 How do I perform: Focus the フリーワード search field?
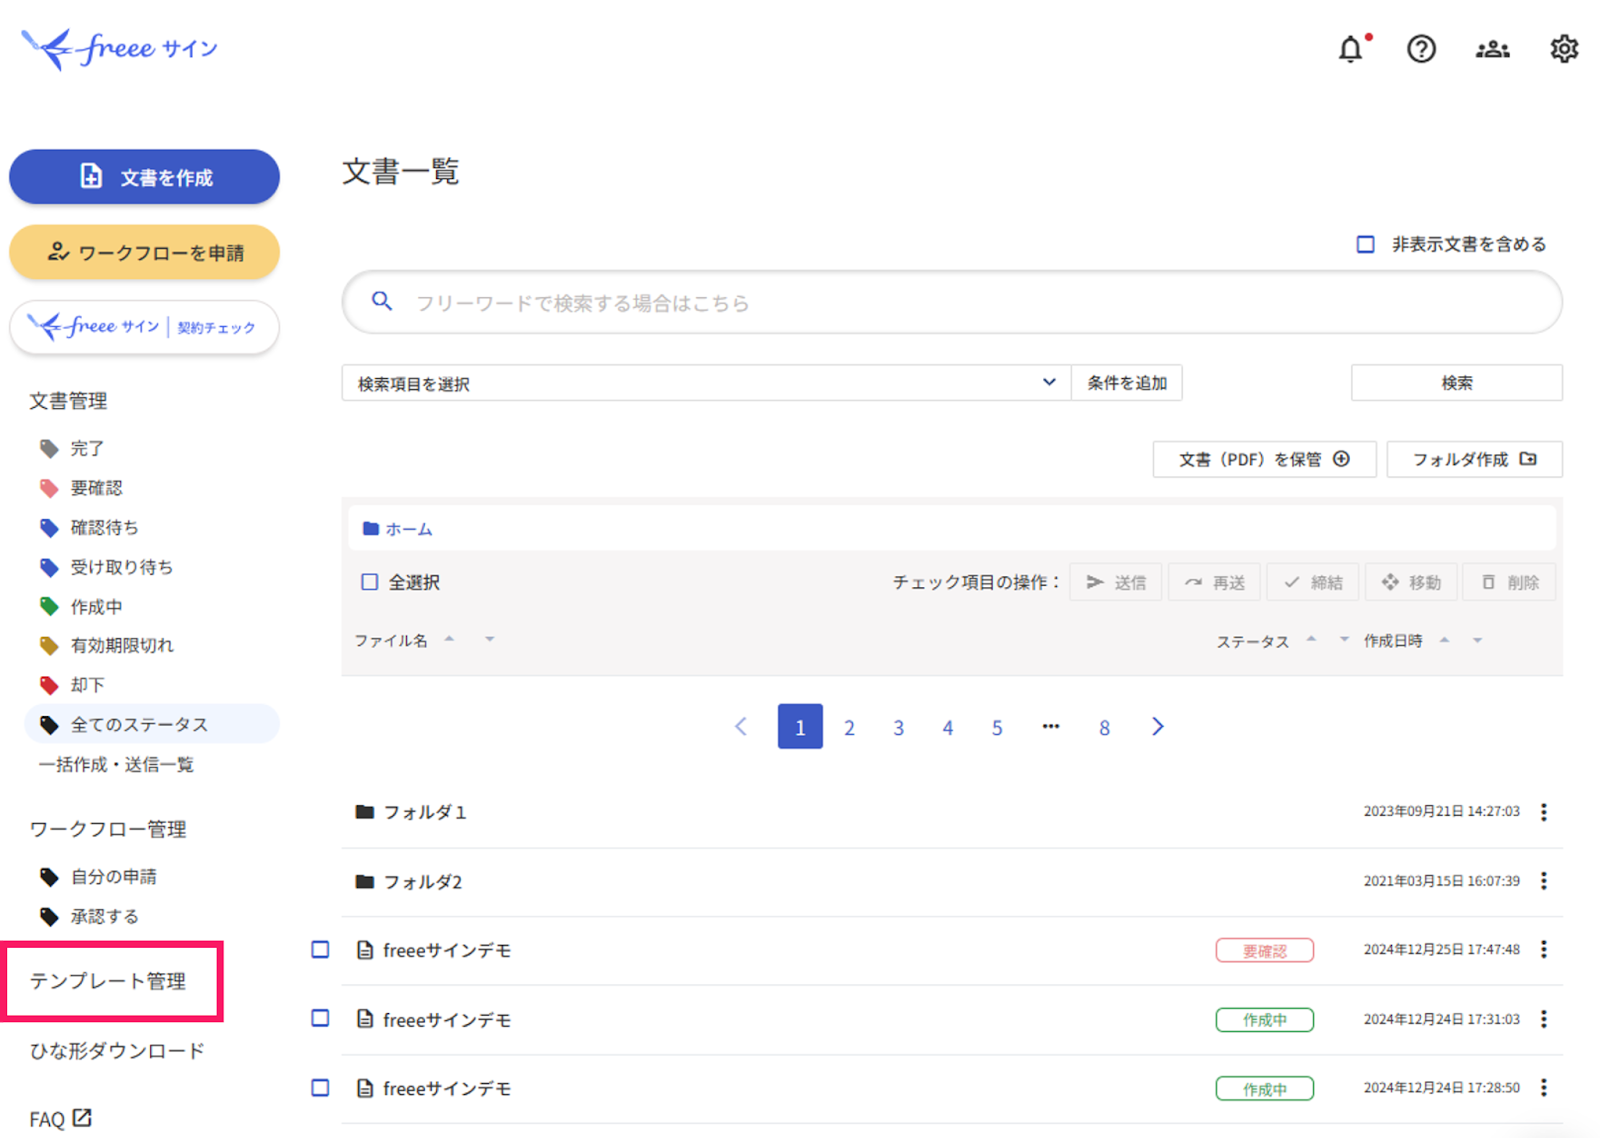point(952,302)
